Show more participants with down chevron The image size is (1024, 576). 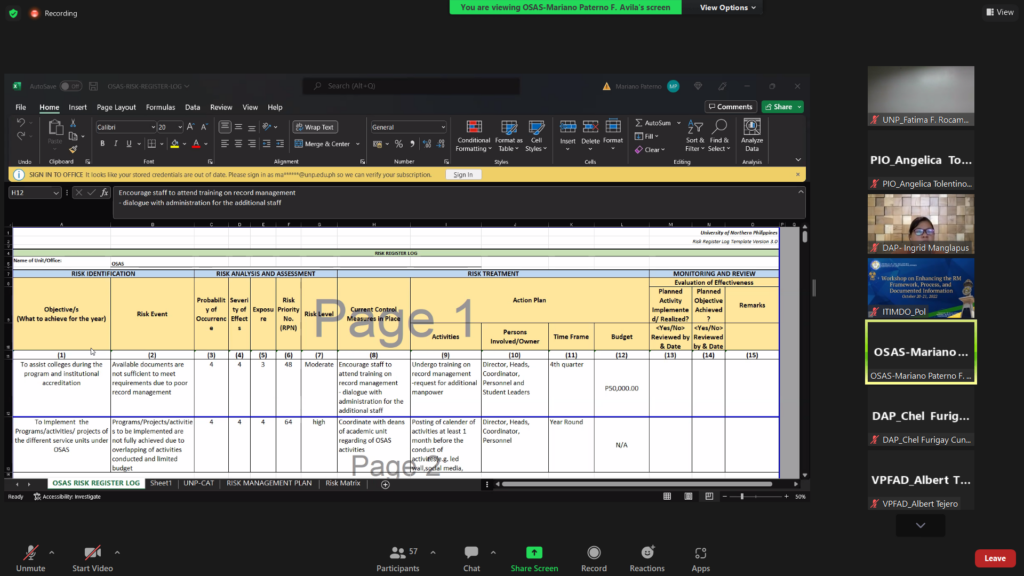coord(920,525)
